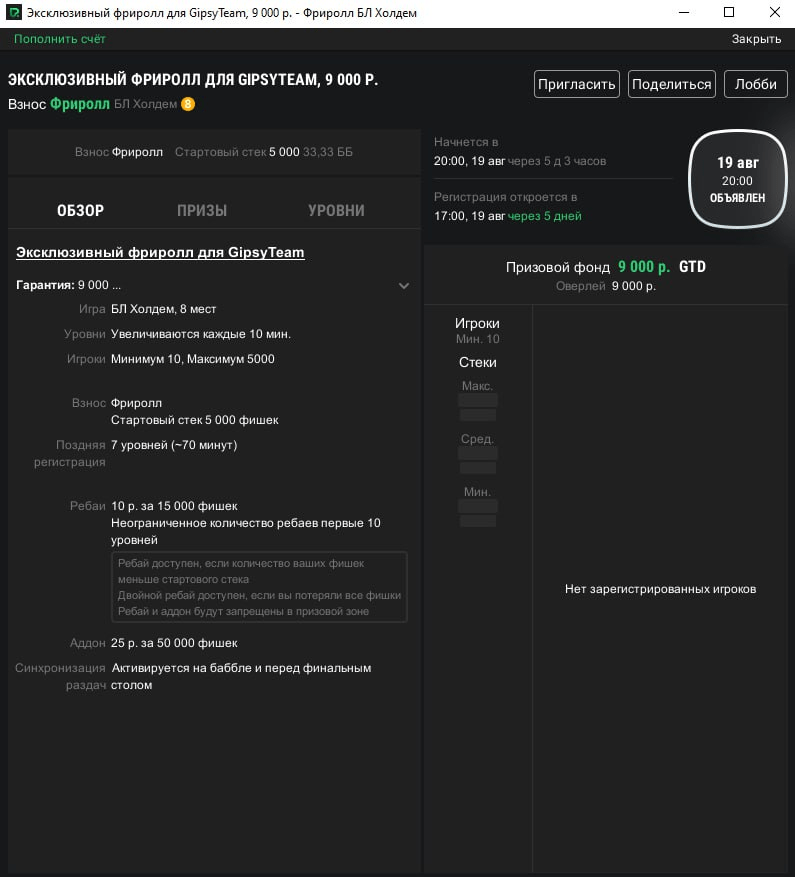Maximize the tournament window

coord(729,12)
